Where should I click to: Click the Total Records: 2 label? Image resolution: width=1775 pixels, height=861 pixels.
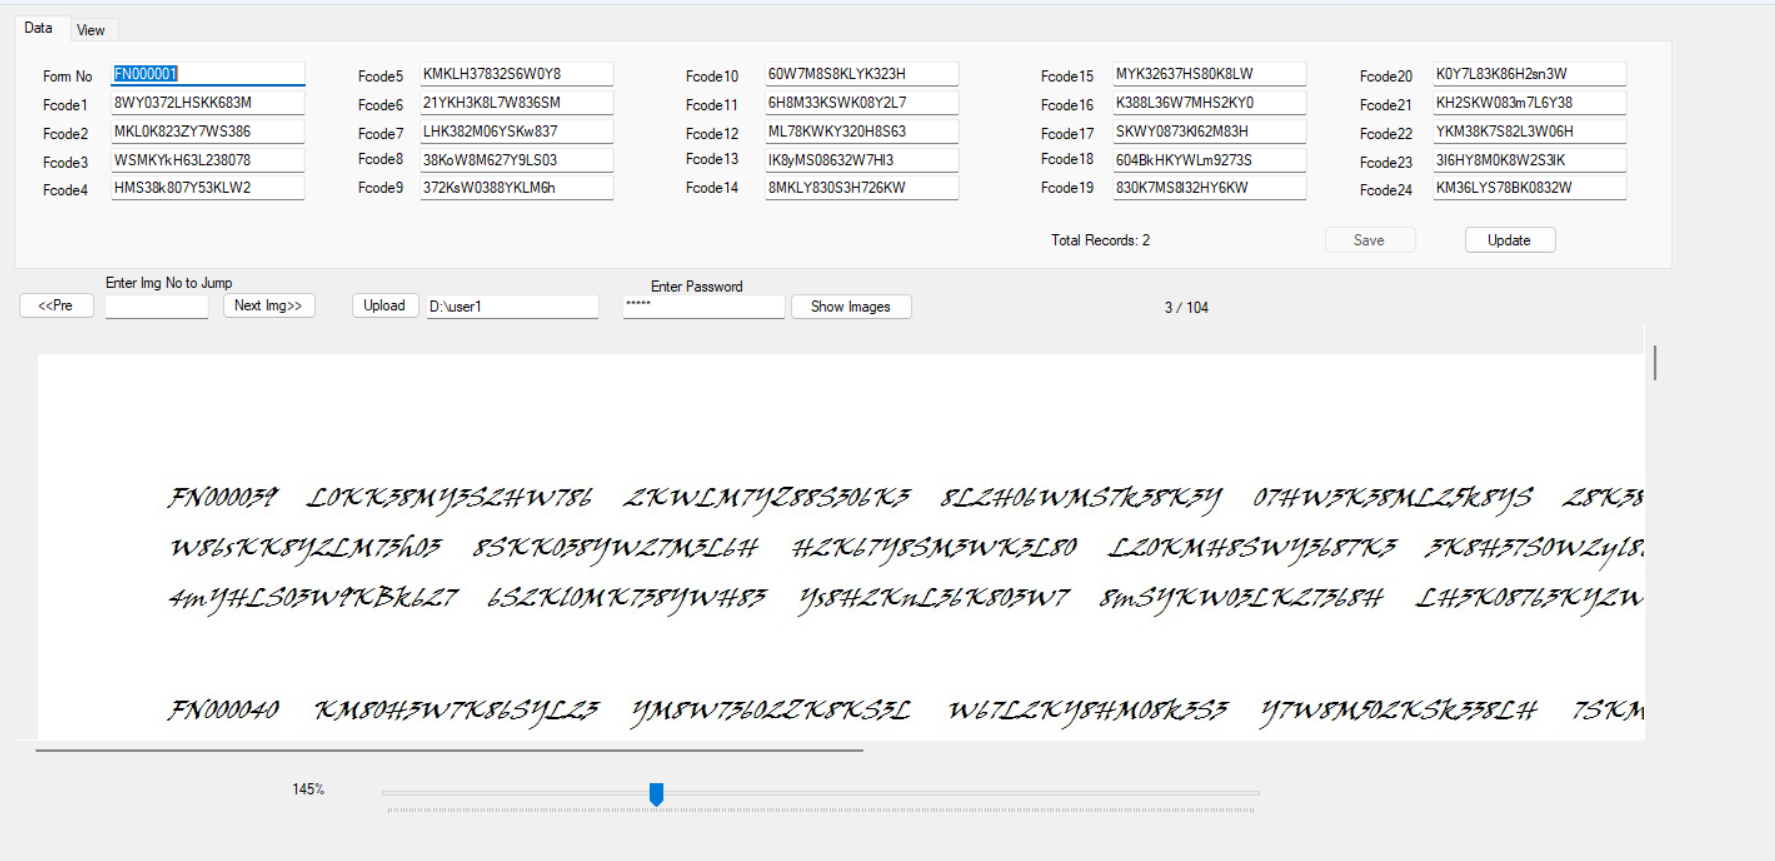coord(1100,240)
